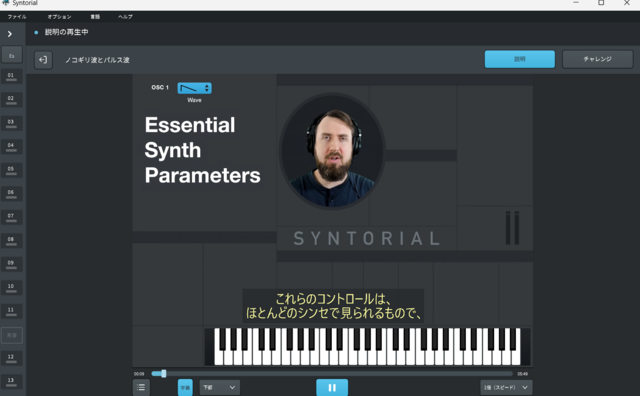
Task: Click the 05:49 total time label
Action: click(x=522, y=374)
